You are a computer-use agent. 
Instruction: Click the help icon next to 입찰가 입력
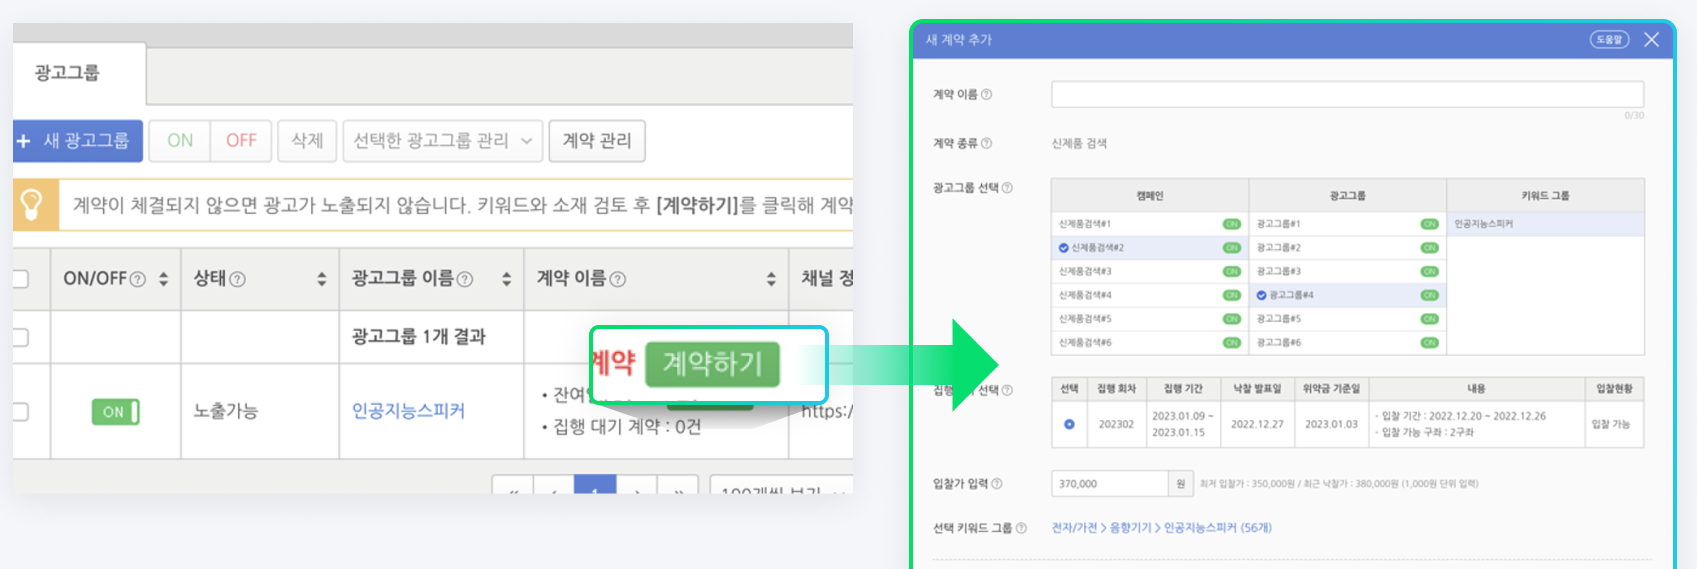coord(997,484)
